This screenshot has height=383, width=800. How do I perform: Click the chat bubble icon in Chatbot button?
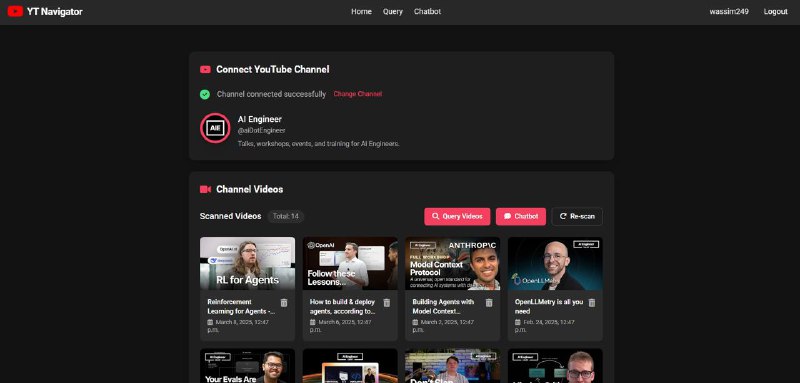(x=508, y=216)
